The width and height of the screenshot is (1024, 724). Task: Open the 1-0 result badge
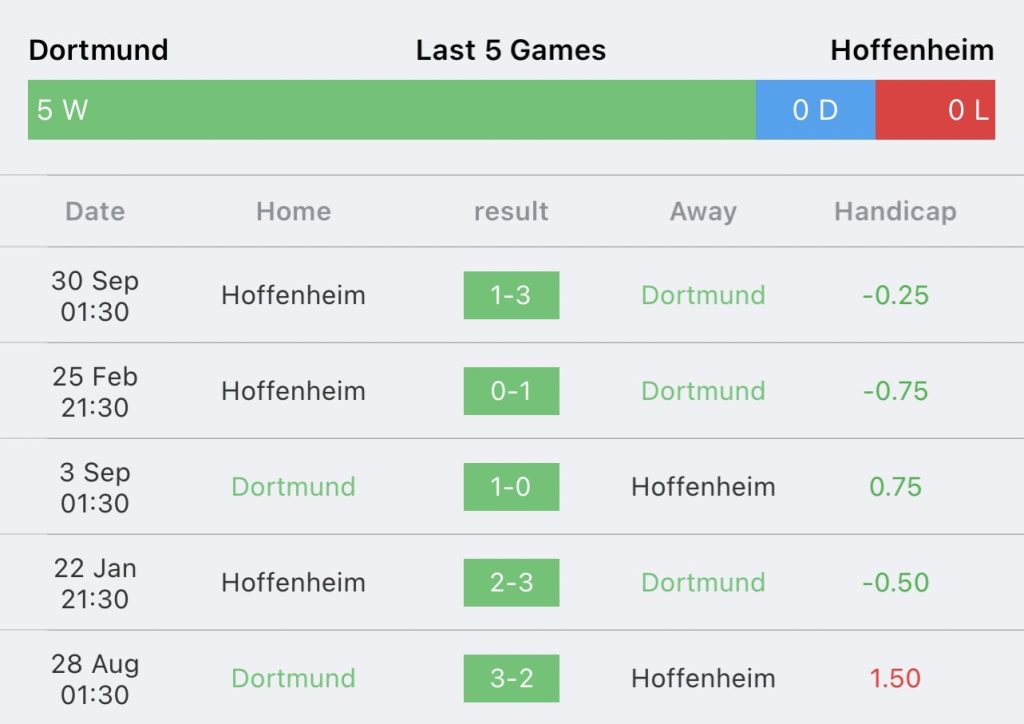point(511,487)
